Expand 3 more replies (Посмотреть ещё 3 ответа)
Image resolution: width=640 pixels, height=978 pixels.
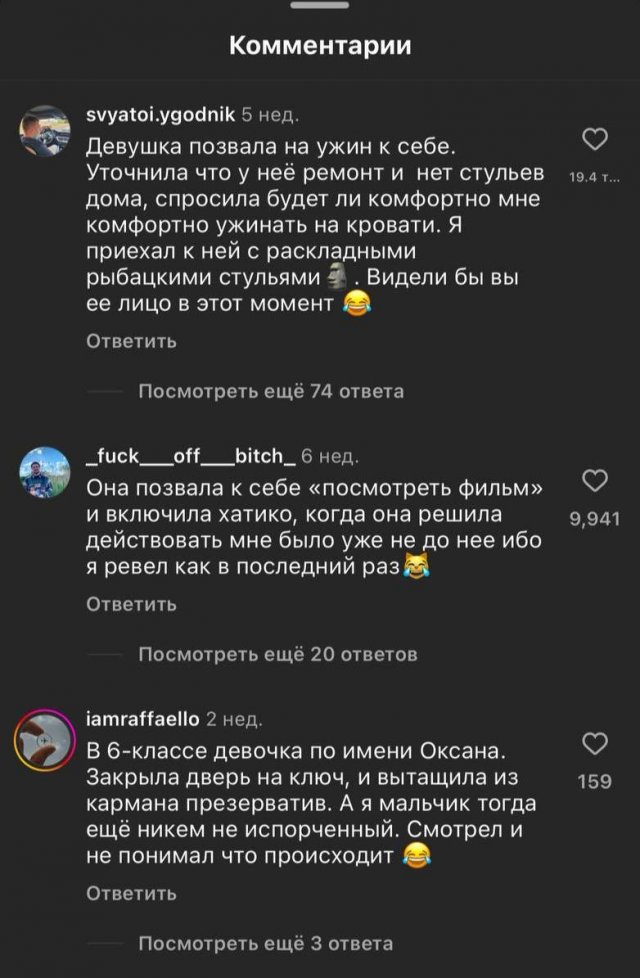pyautogui.click(x=265, y=943)
